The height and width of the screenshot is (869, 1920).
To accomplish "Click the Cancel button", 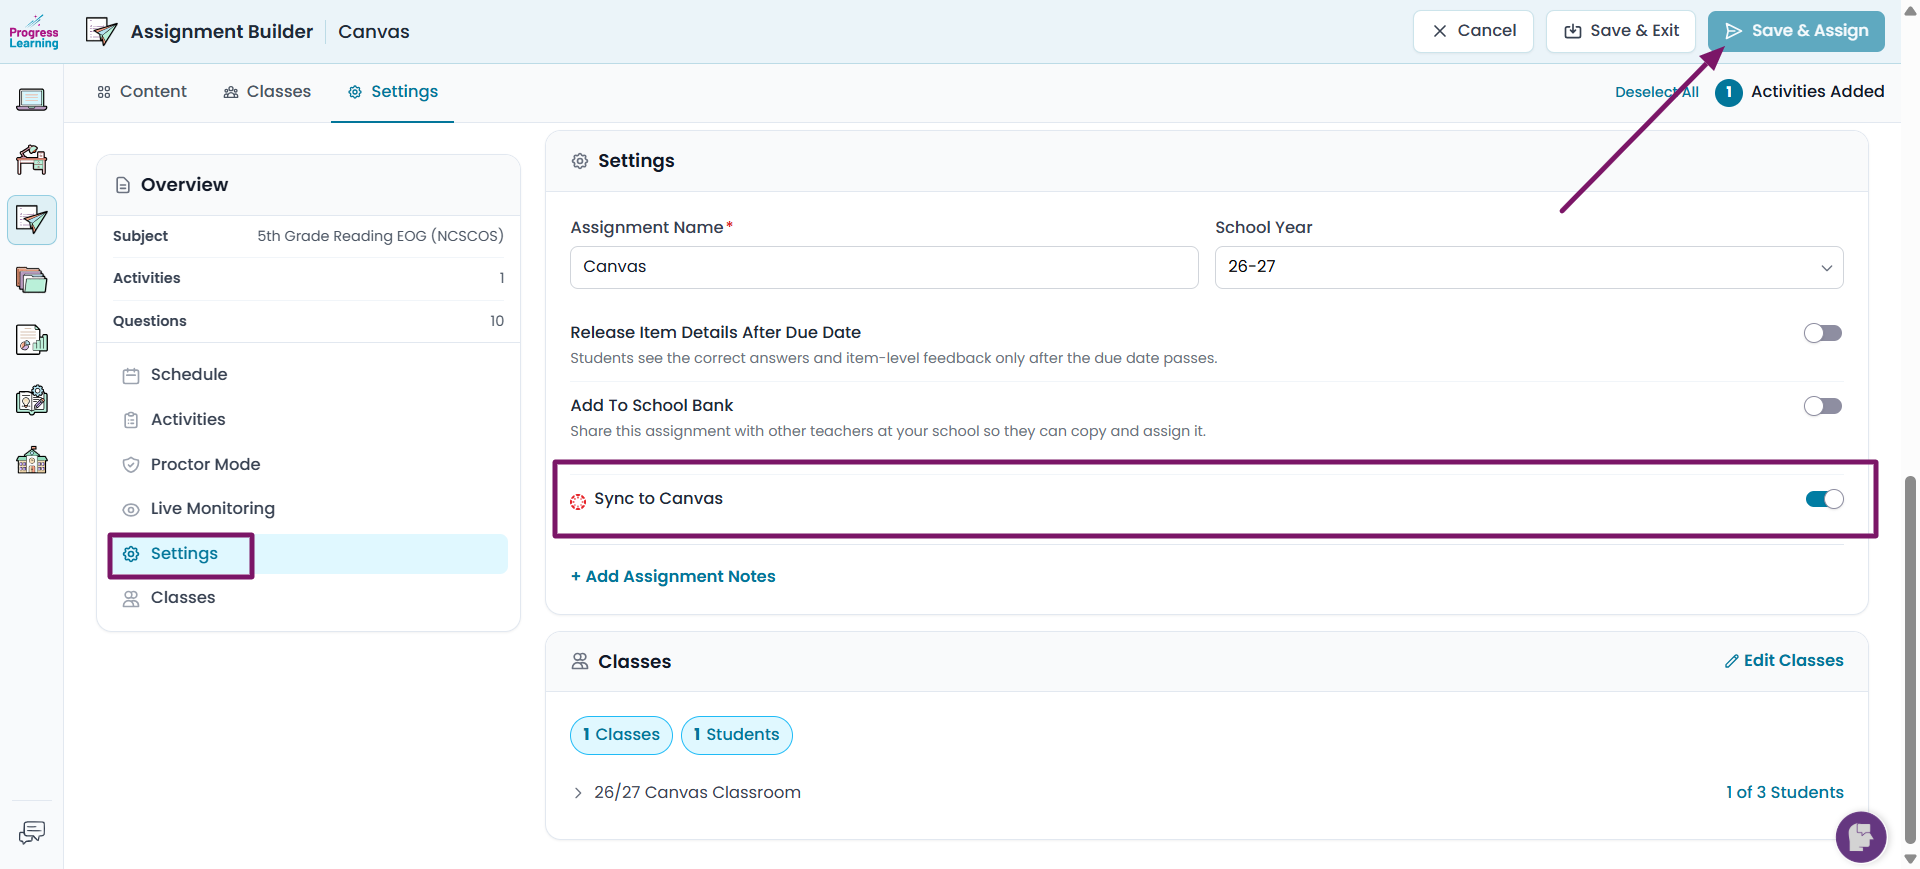I will pos(1473,31).
